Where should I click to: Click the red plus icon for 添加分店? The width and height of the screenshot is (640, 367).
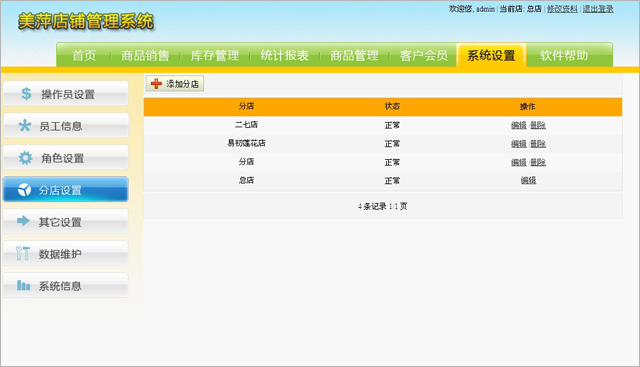(156, 84)
